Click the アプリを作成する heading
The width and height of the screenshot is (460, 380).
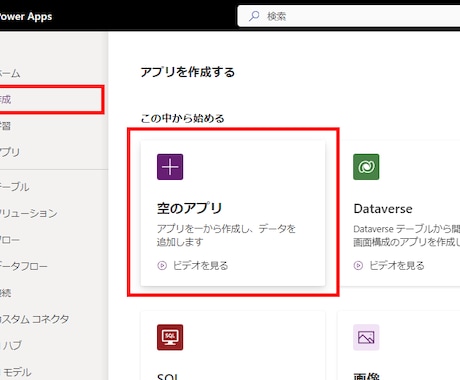click(x=188, y=72)
